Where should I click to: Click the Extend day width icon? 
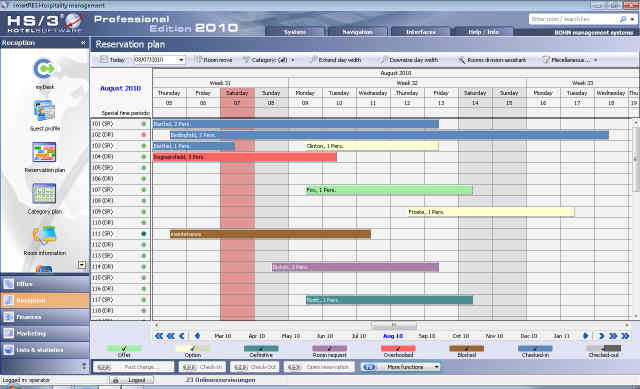(x=313, y=60)
